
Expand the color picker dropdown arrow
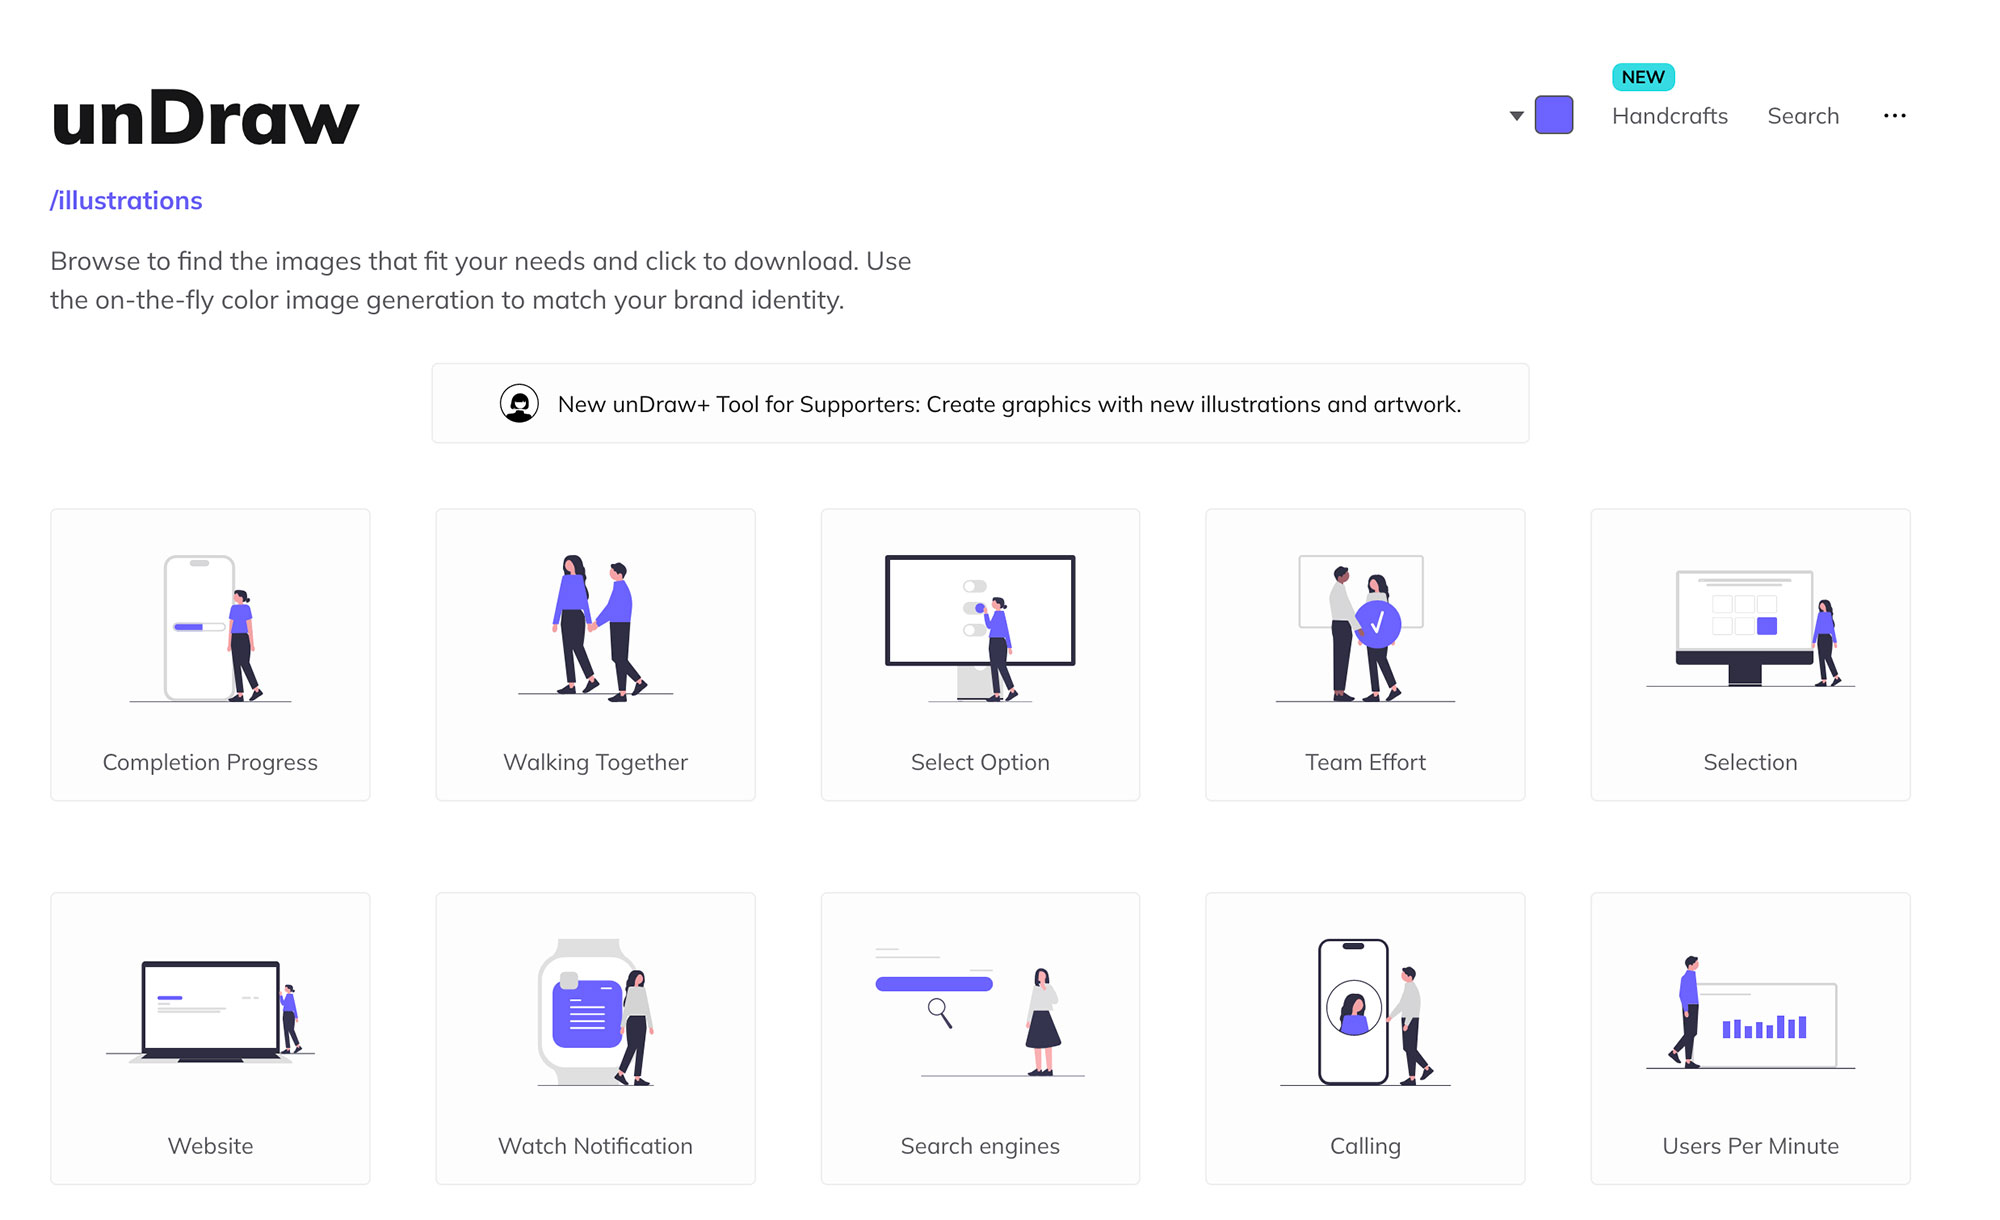point(1516,116)
